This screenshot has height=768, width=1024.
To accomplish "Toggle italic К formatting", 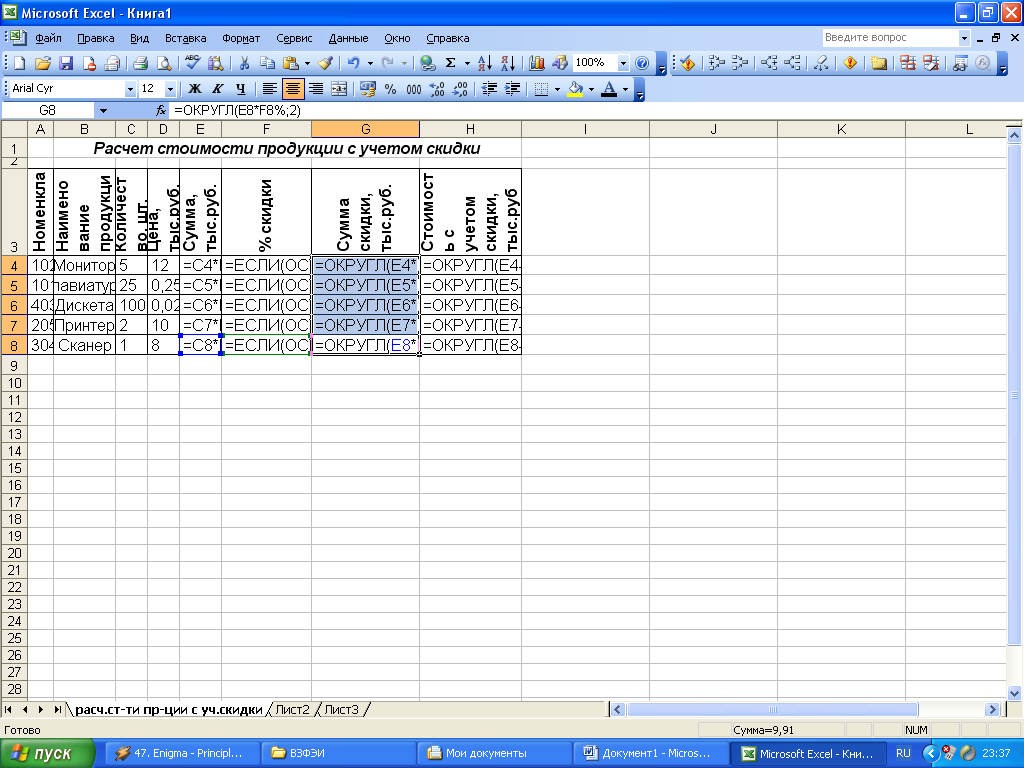I will pyautogui.click(x=217, y=89).
